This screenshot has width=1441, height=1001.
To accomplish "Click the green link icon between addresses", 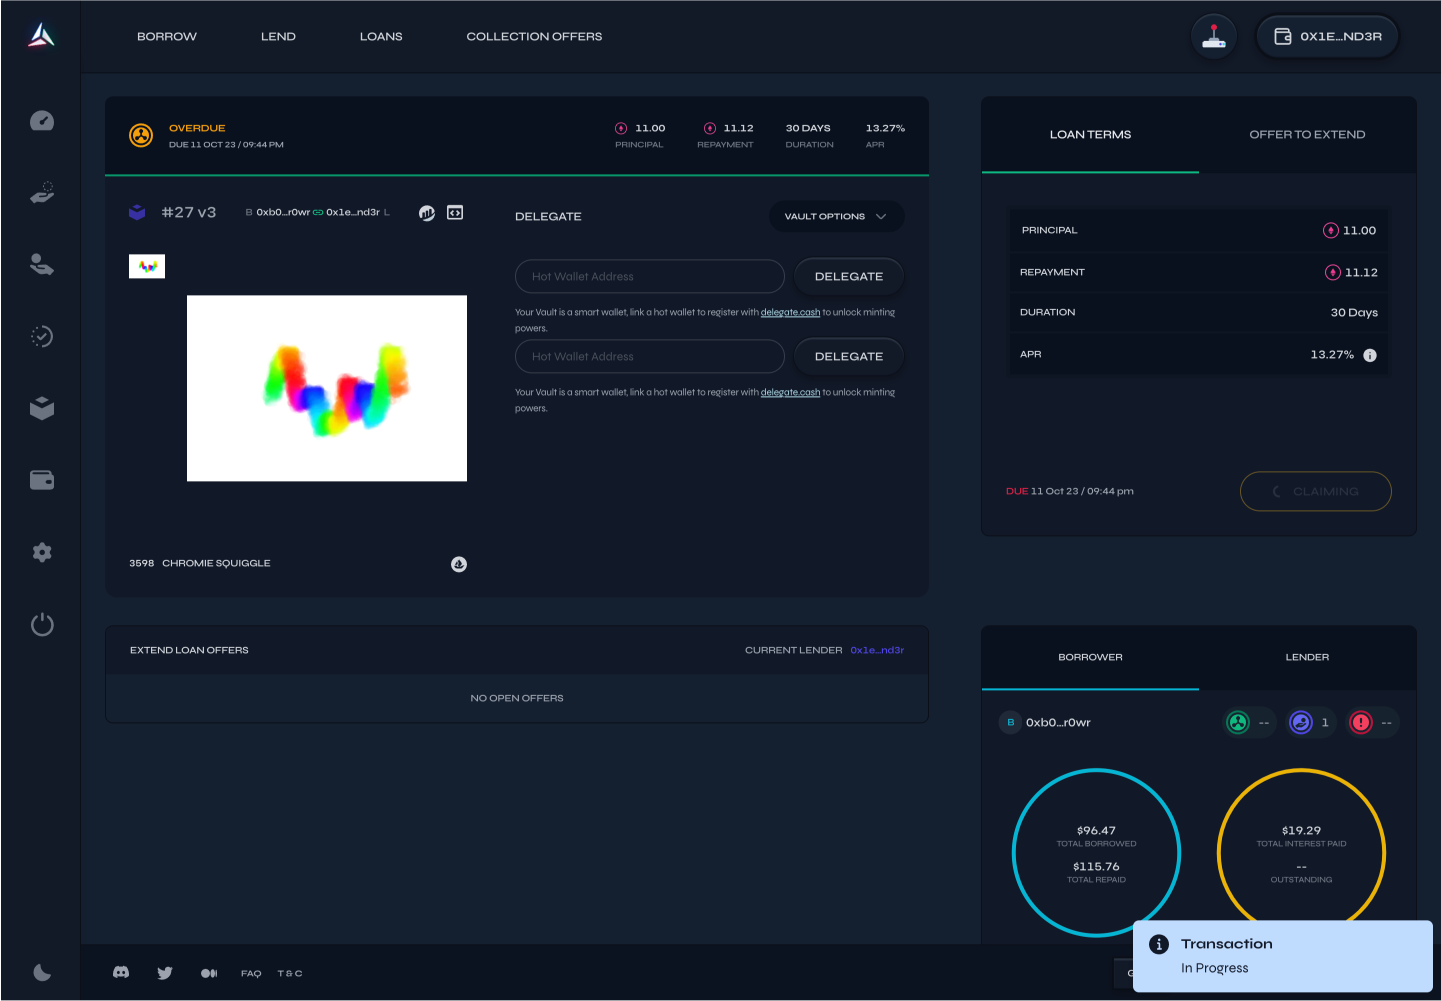I will (318, 212).
